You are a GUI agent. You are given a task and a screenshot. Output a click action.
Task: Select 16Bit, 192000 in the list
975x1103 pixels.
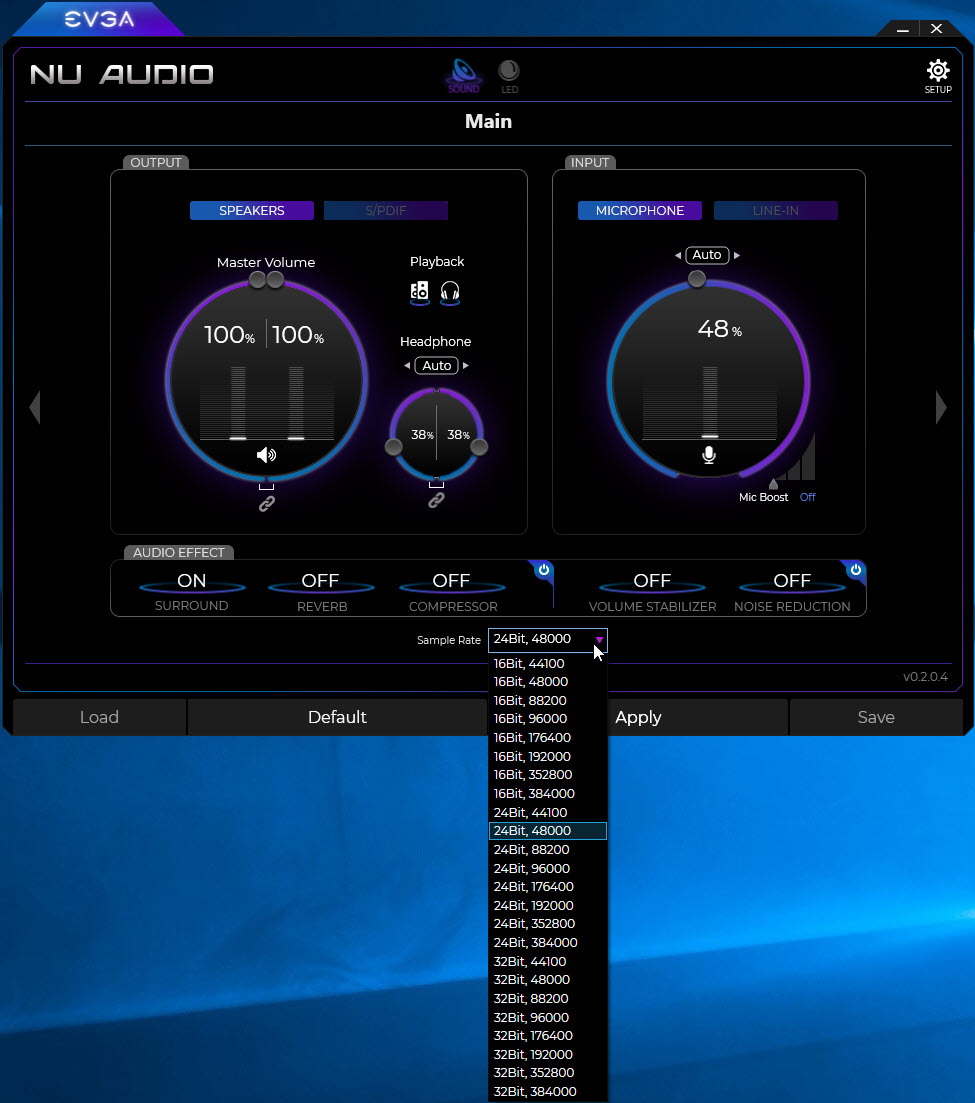(x=548, y=756)
